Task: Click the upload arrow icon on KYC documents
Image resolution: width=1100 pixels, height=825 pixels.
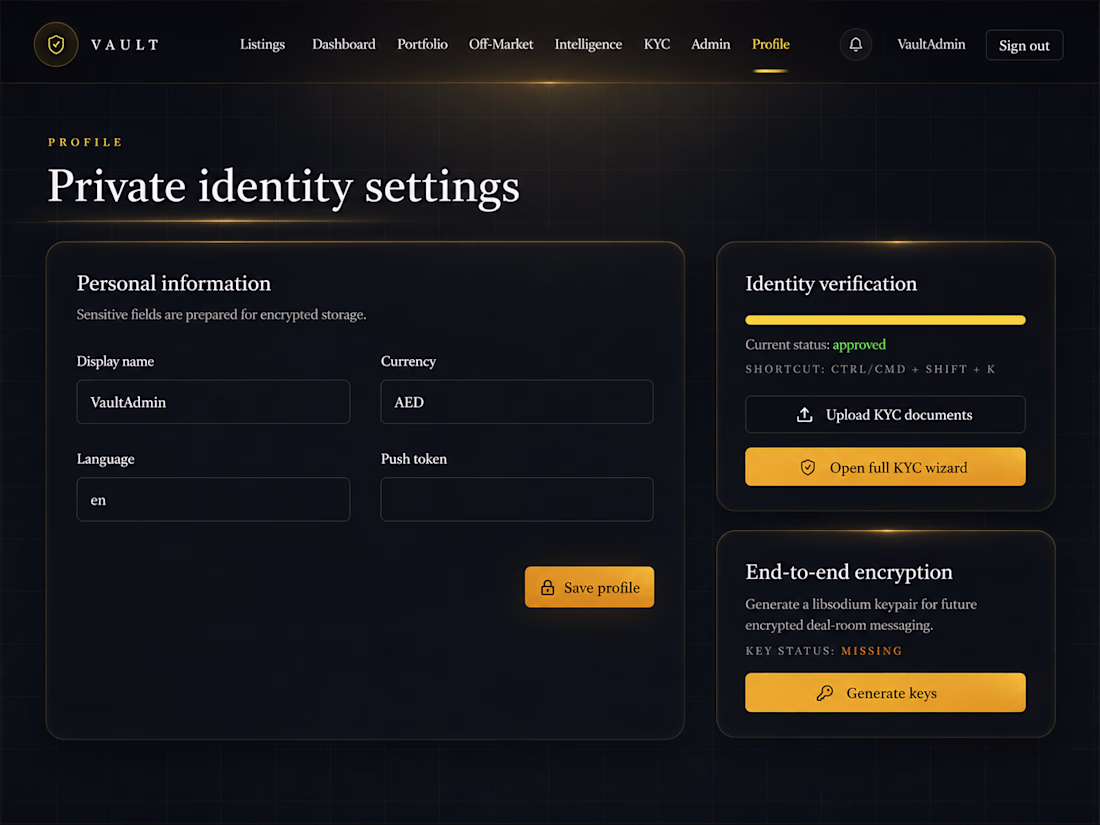Action: (x=805, y=415)
